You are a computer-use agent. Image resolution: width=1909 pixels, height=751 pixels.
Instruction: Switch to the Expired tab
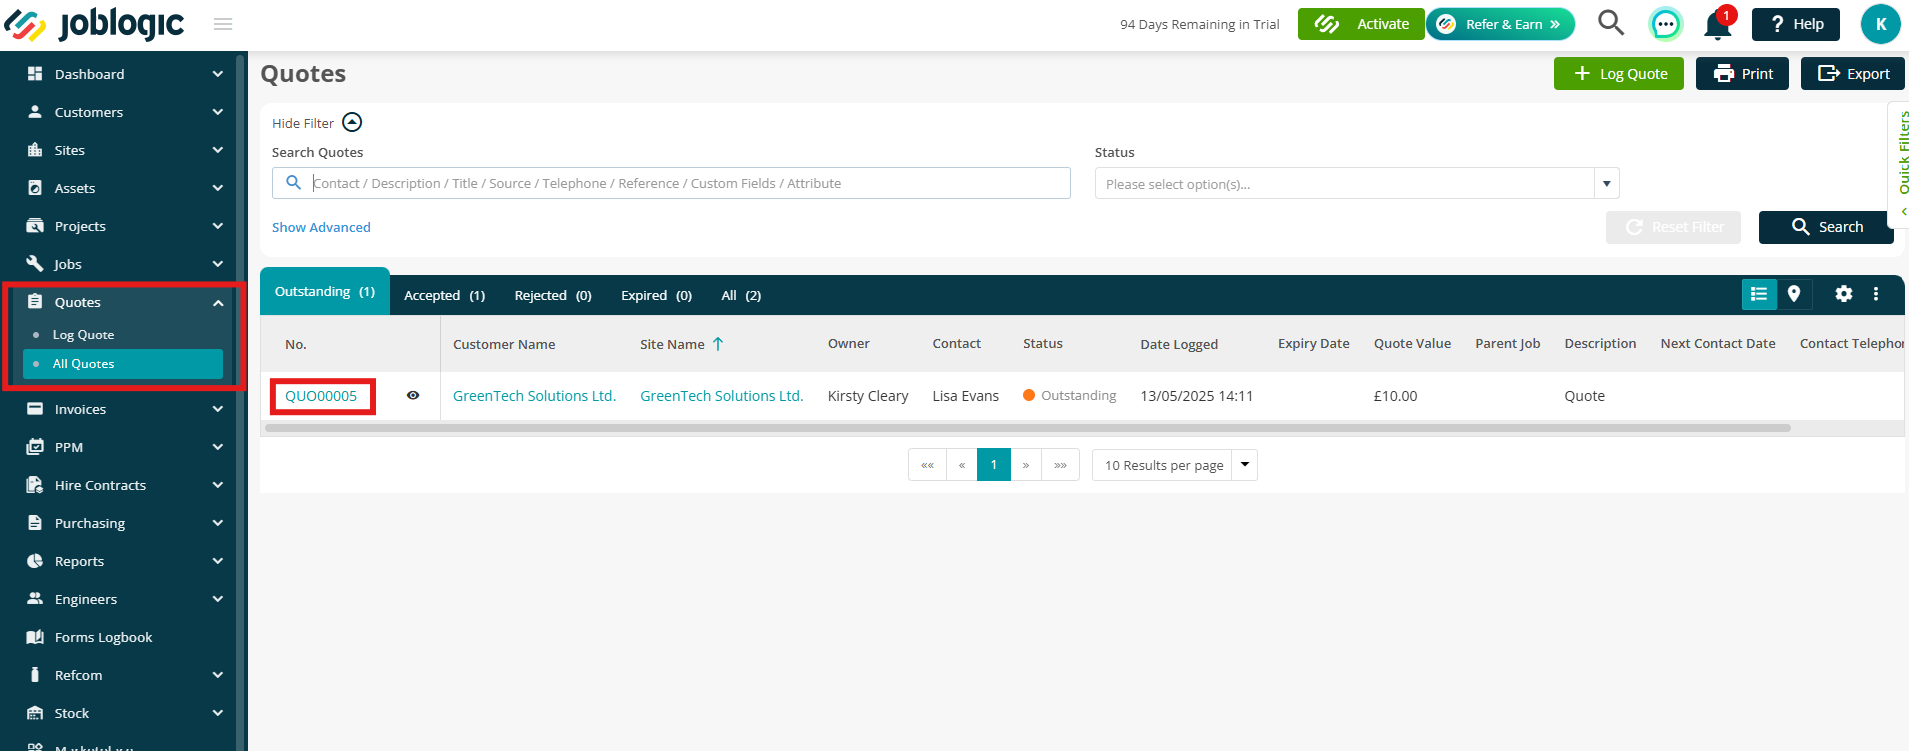coord(656,295)
